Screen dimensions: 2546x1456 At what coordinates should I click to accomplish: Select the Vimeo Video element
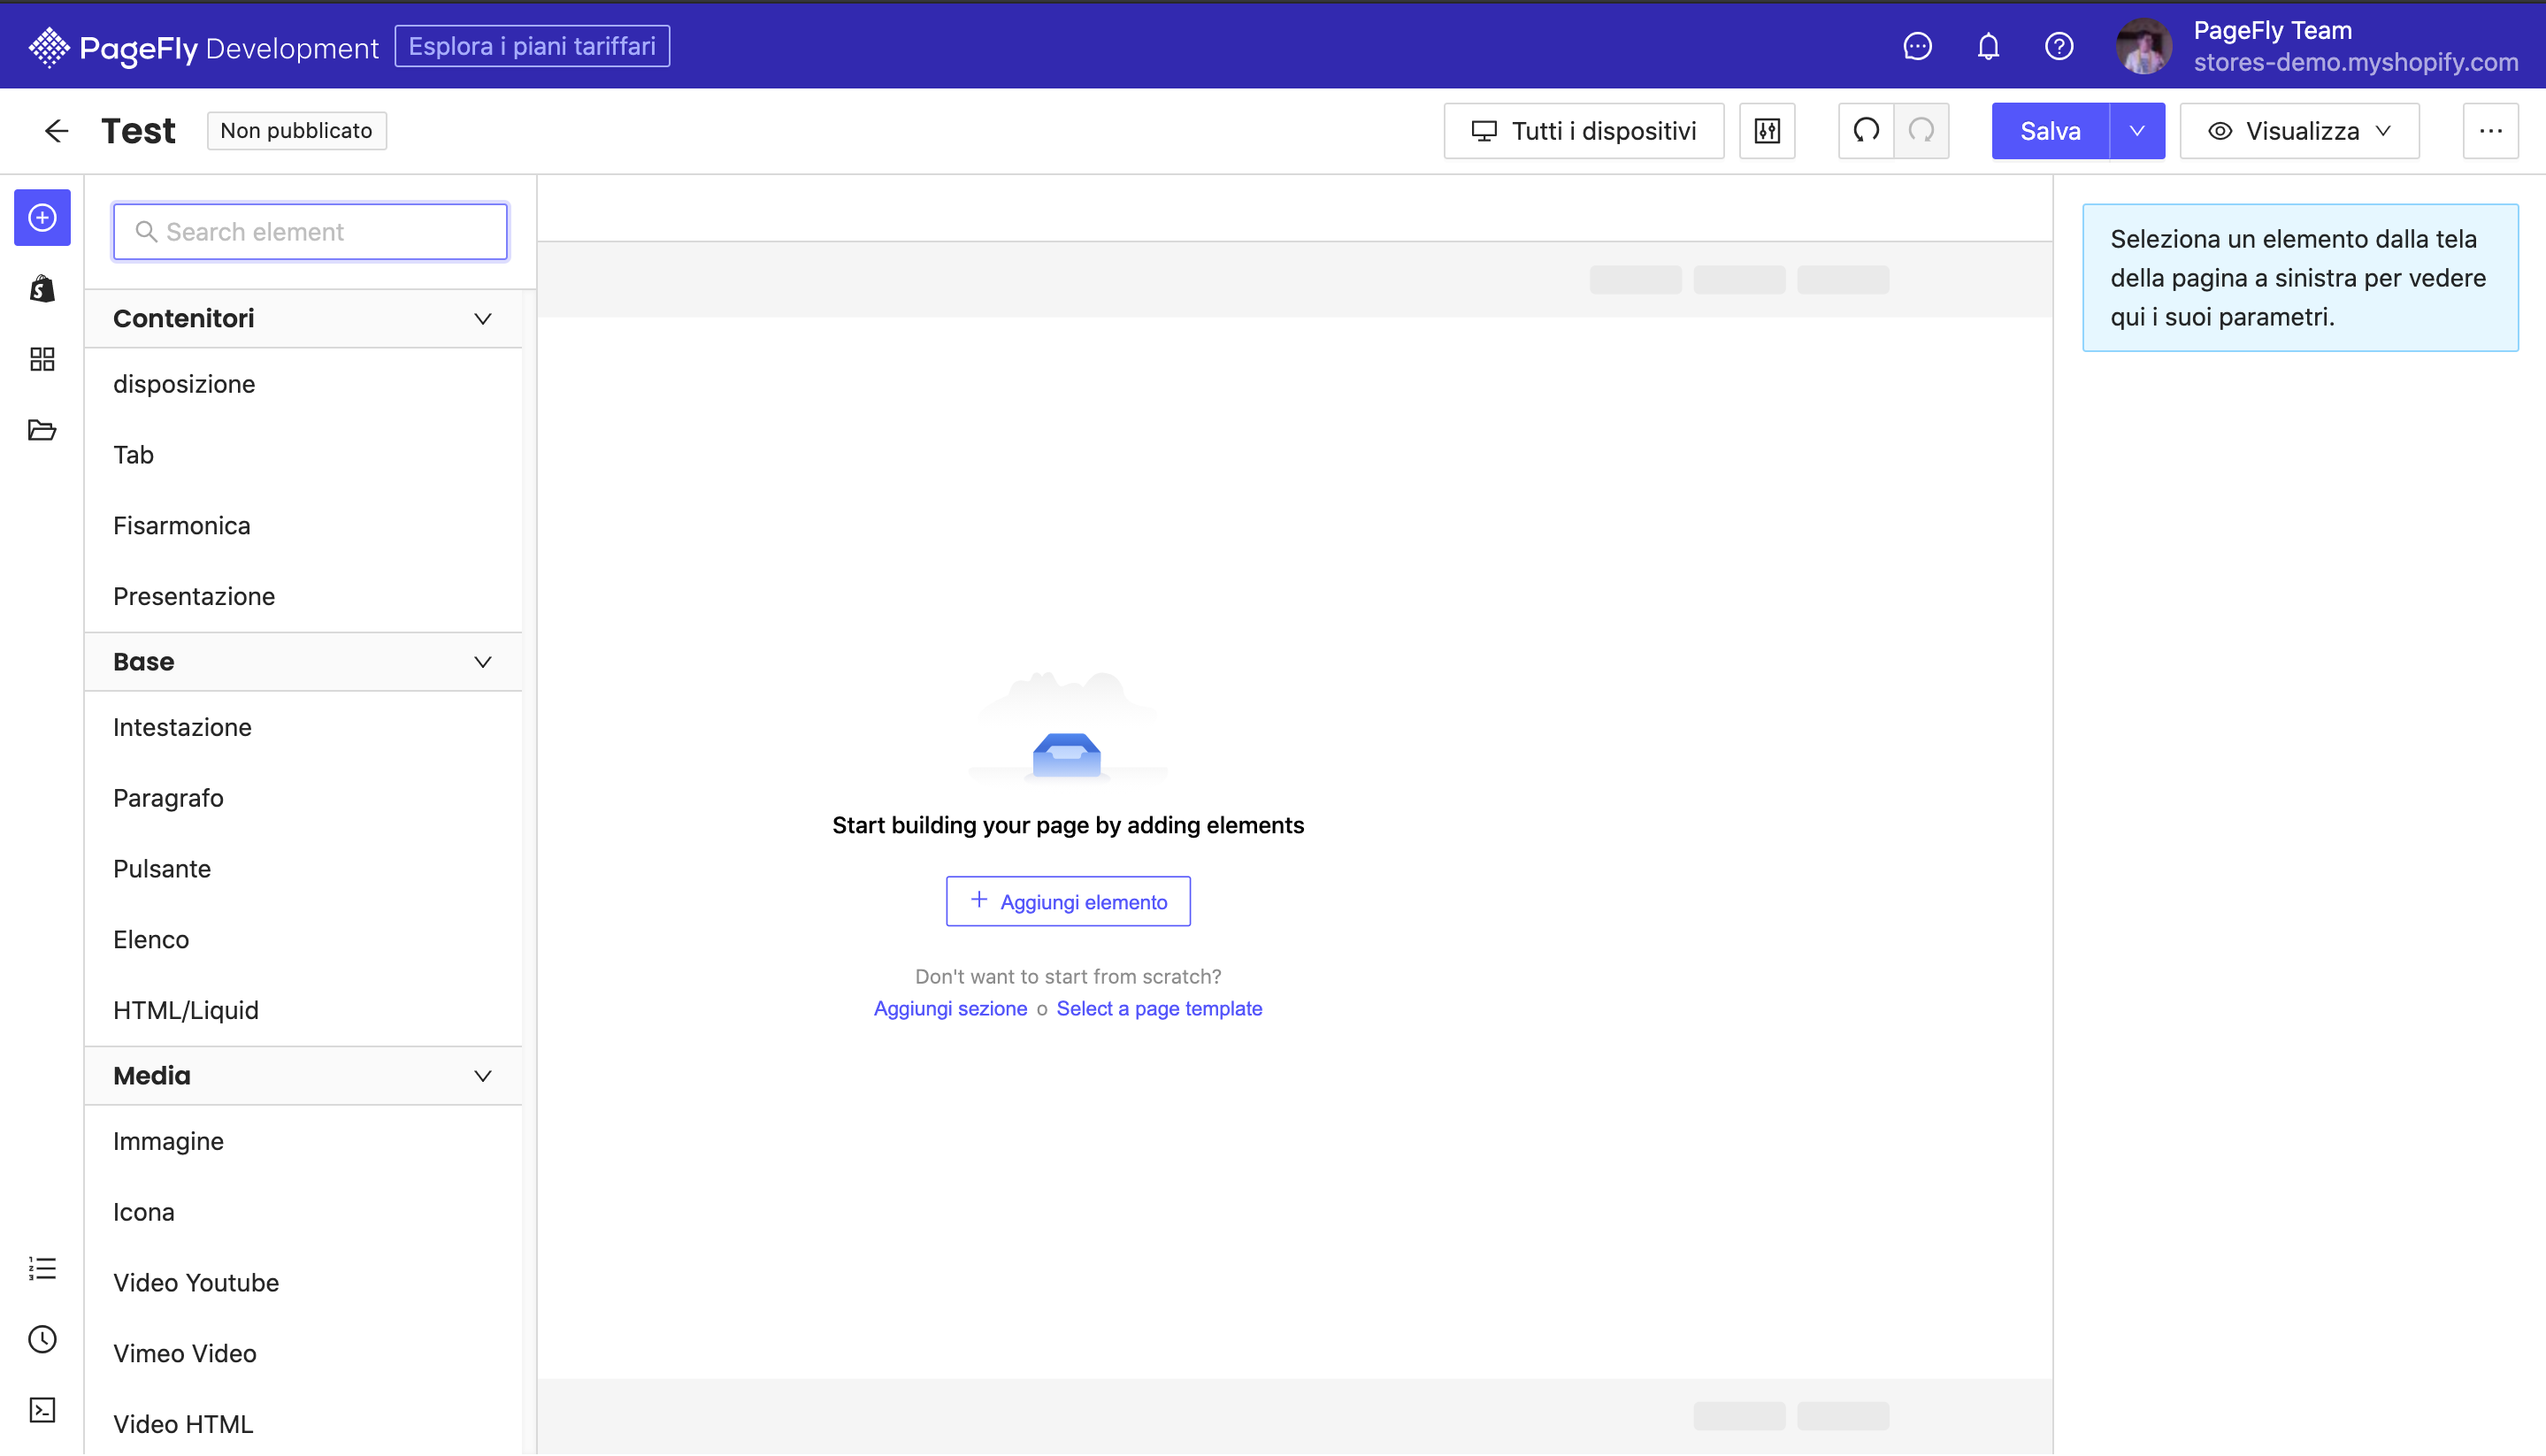point(304,1354)
